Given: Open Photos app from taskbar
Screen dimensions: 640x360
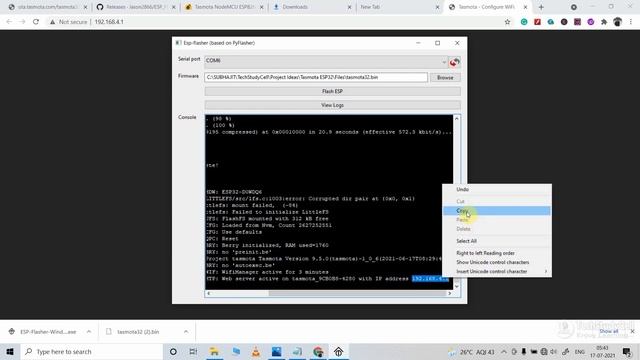Looking at the screenshot, I should click(276, 352).
